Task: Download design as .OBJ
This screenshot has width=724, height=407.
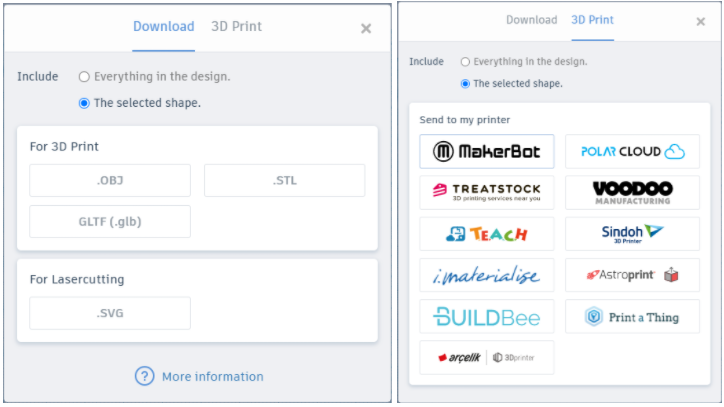Action: click(x=110, y=180)
